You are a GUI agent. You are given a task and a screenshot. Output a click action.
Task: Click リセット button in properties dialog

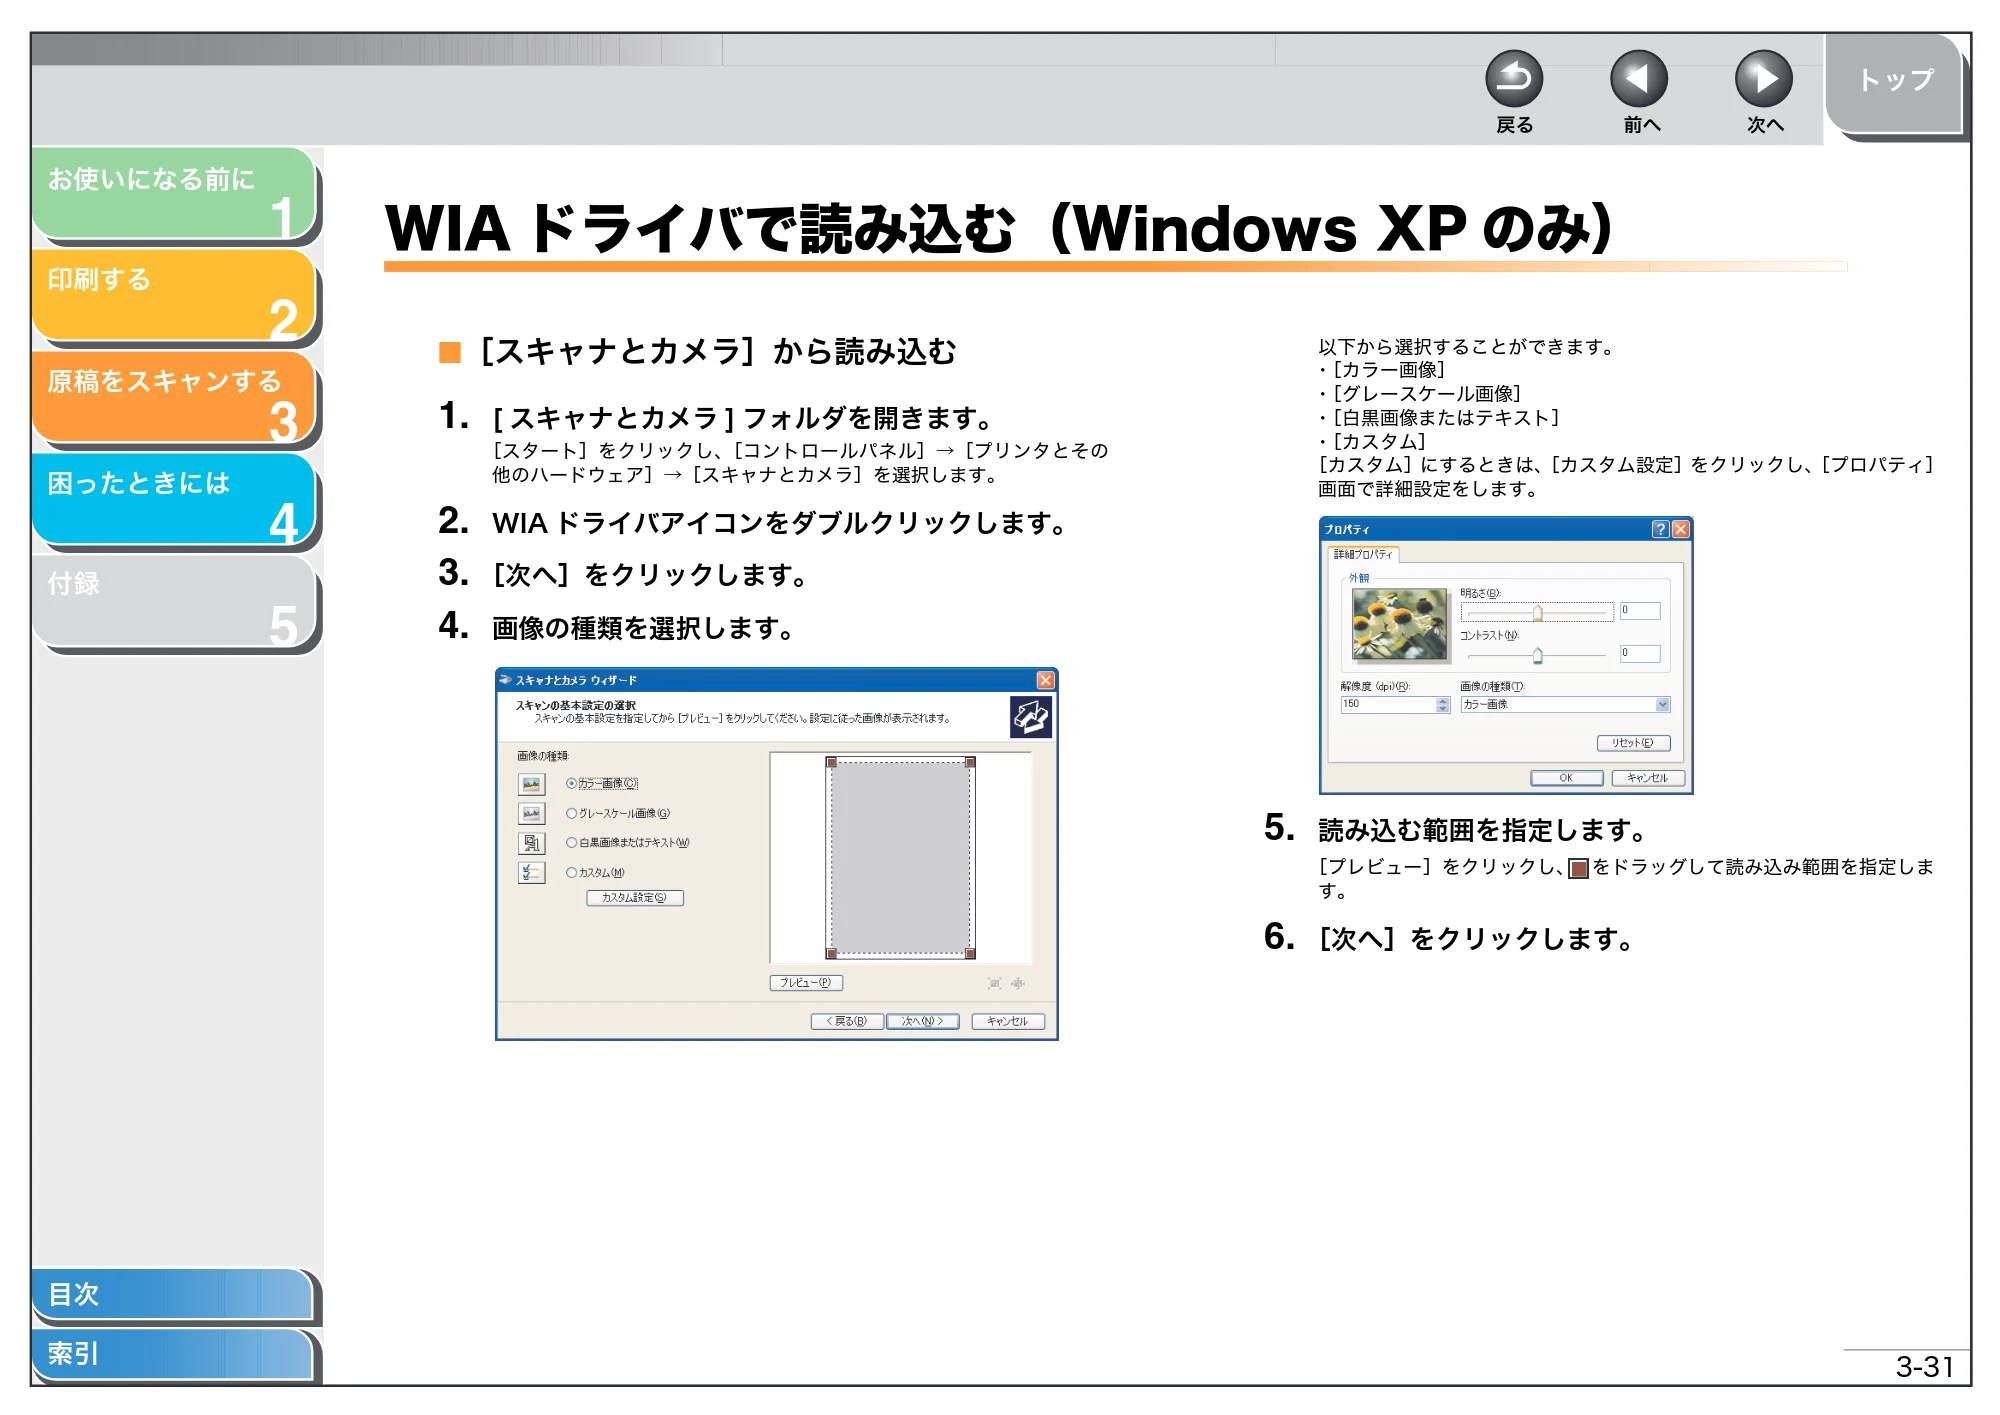1634,743
